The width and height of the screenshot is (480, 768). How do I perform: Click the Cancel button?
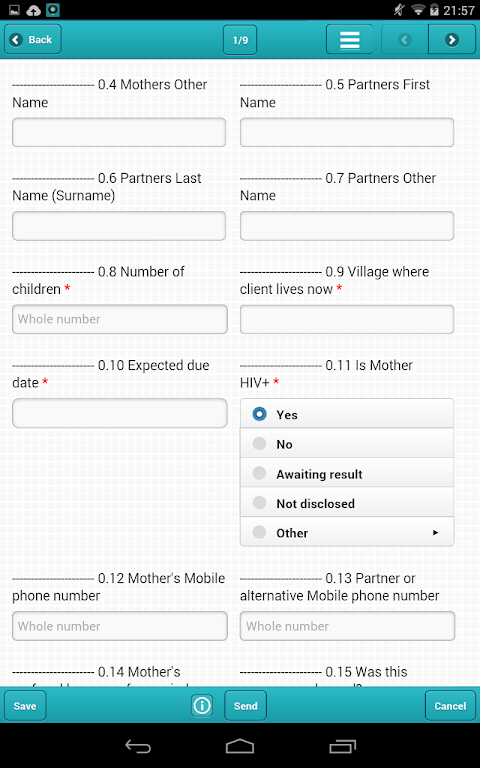pyautogui.click(x=450, y=706)
